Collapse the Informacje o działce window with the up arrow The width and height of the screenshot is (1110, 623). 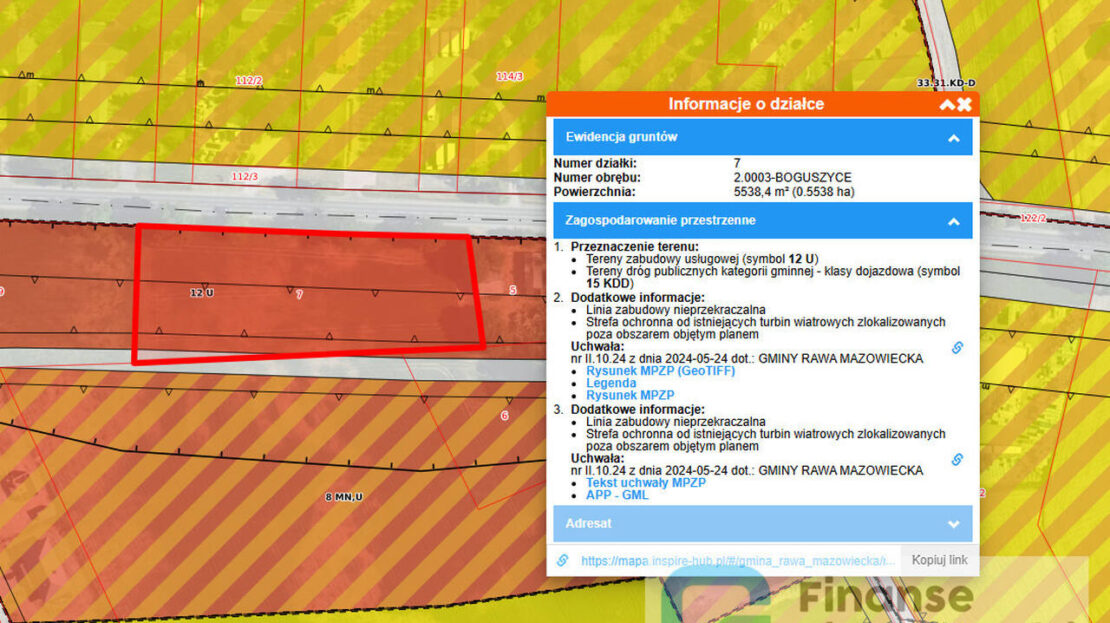coord(946,104)
